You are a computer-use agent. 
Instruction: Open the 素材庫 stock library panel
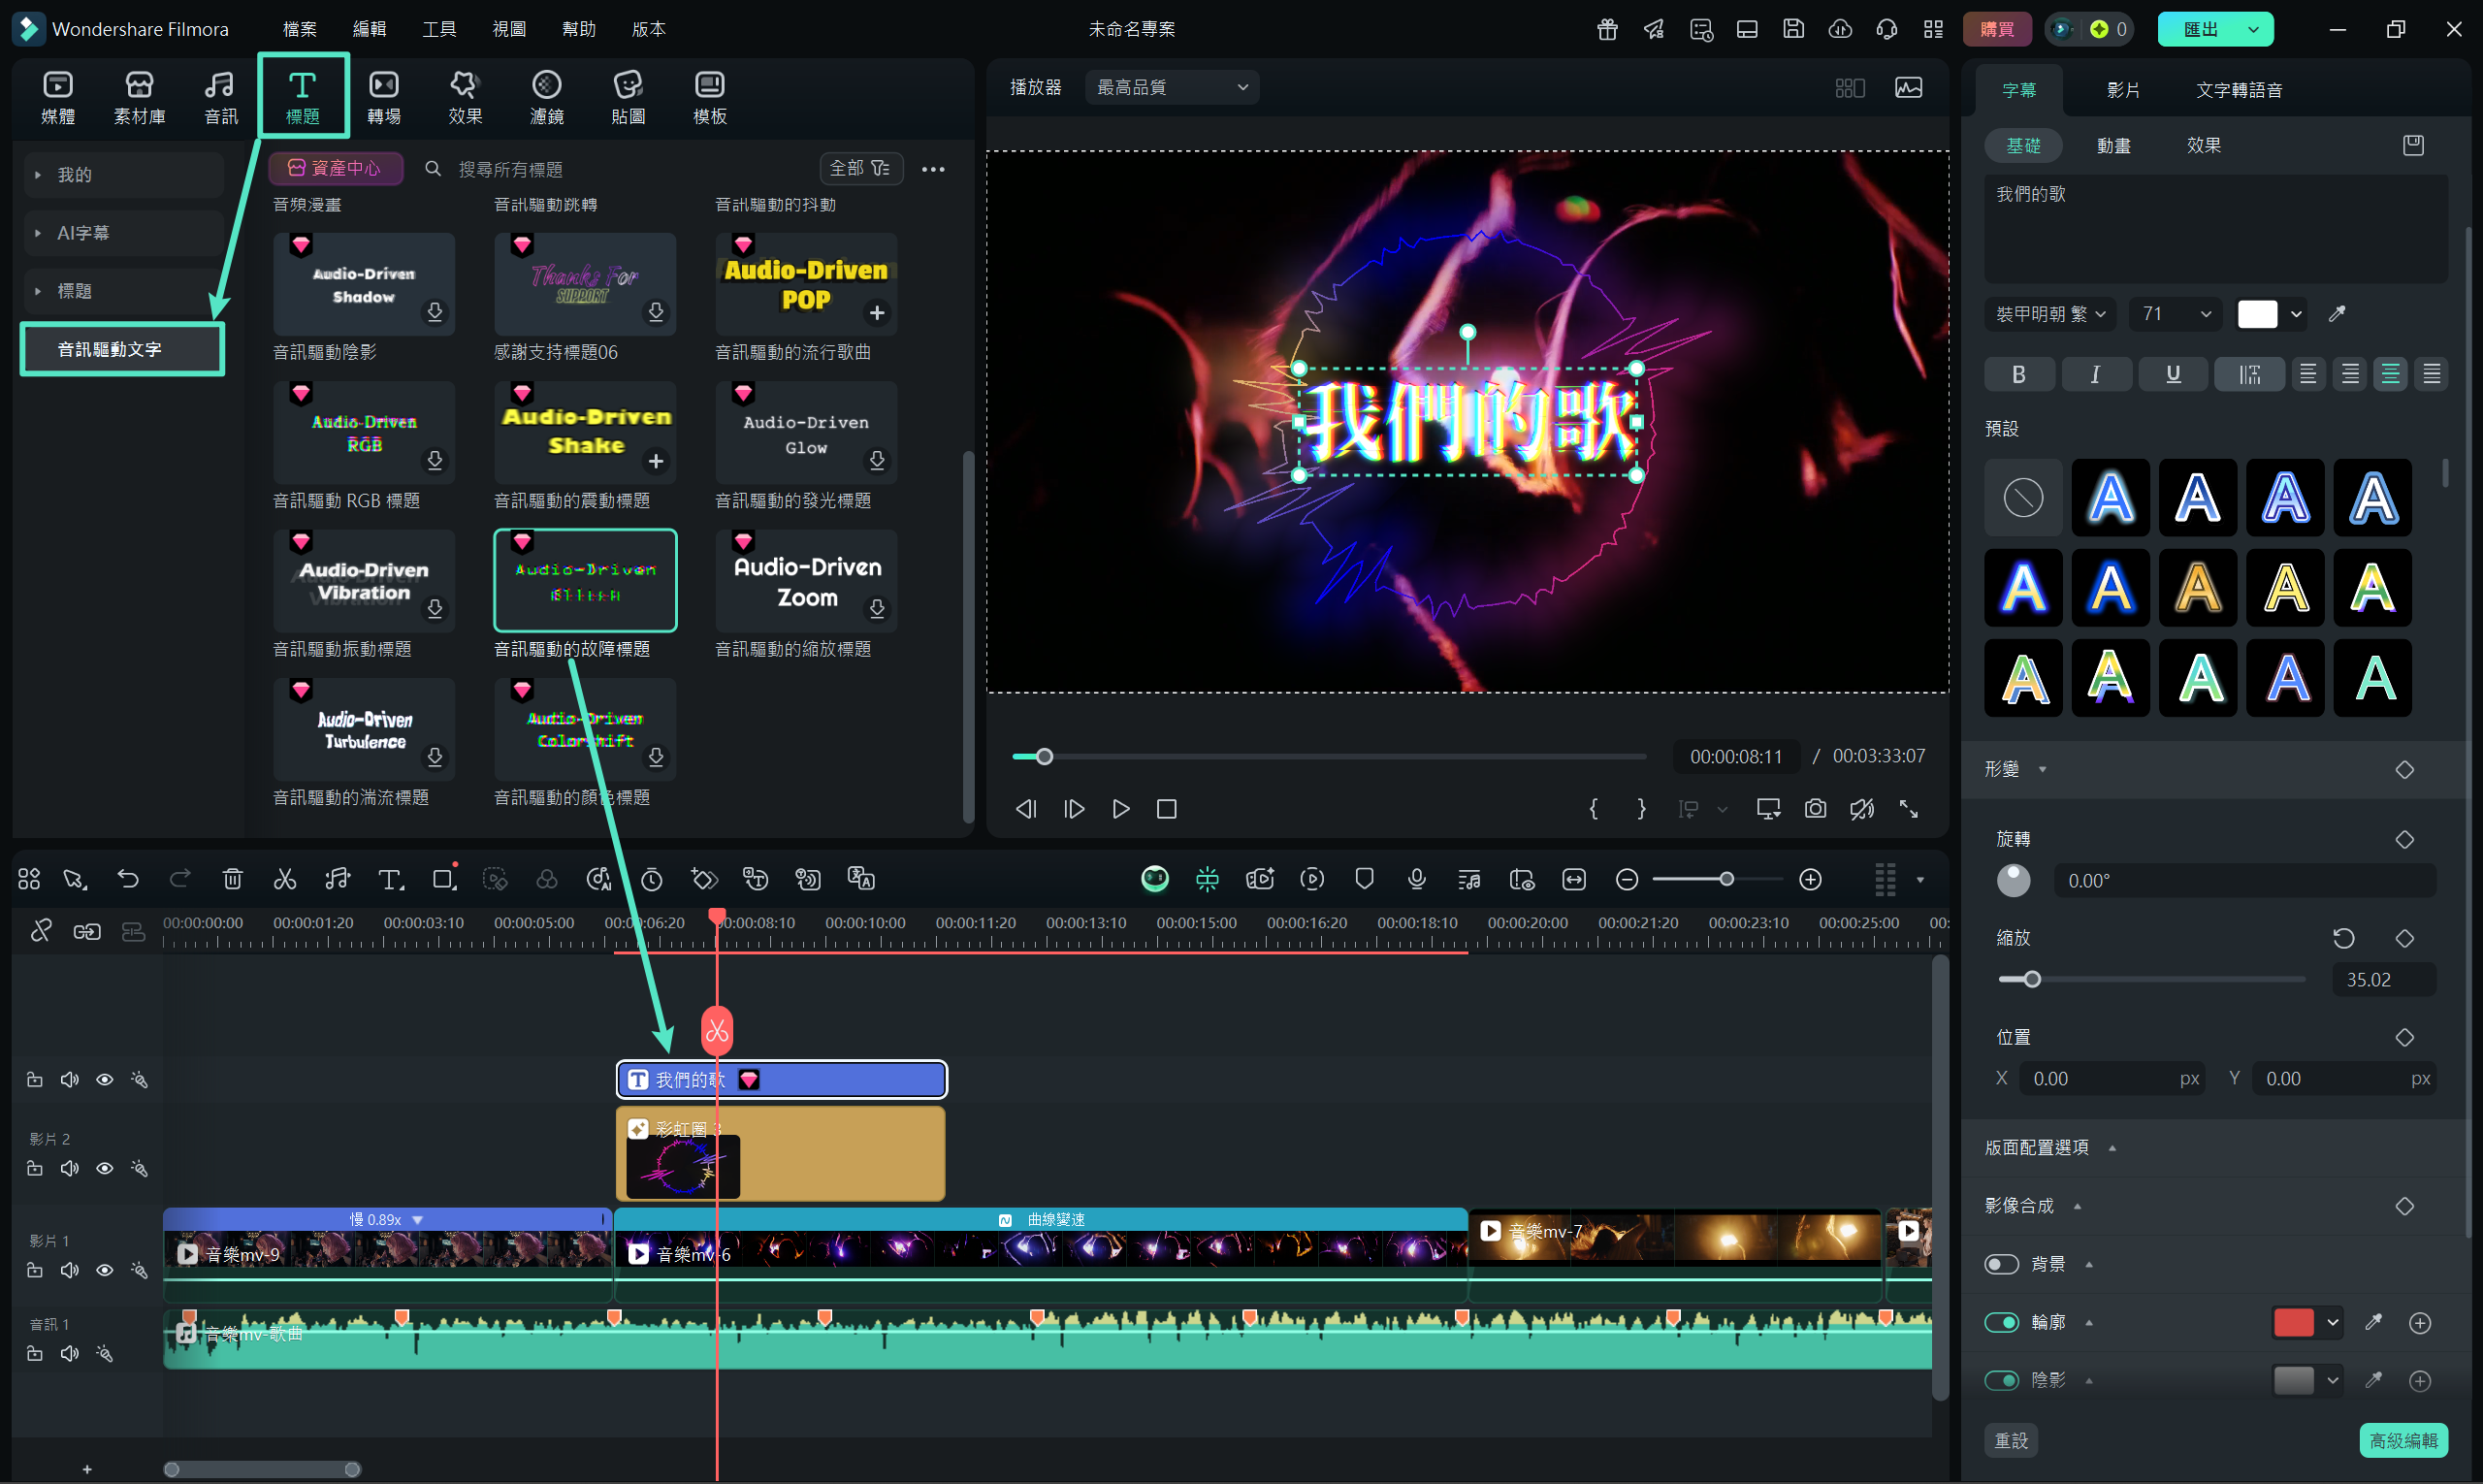click(139, 97)
